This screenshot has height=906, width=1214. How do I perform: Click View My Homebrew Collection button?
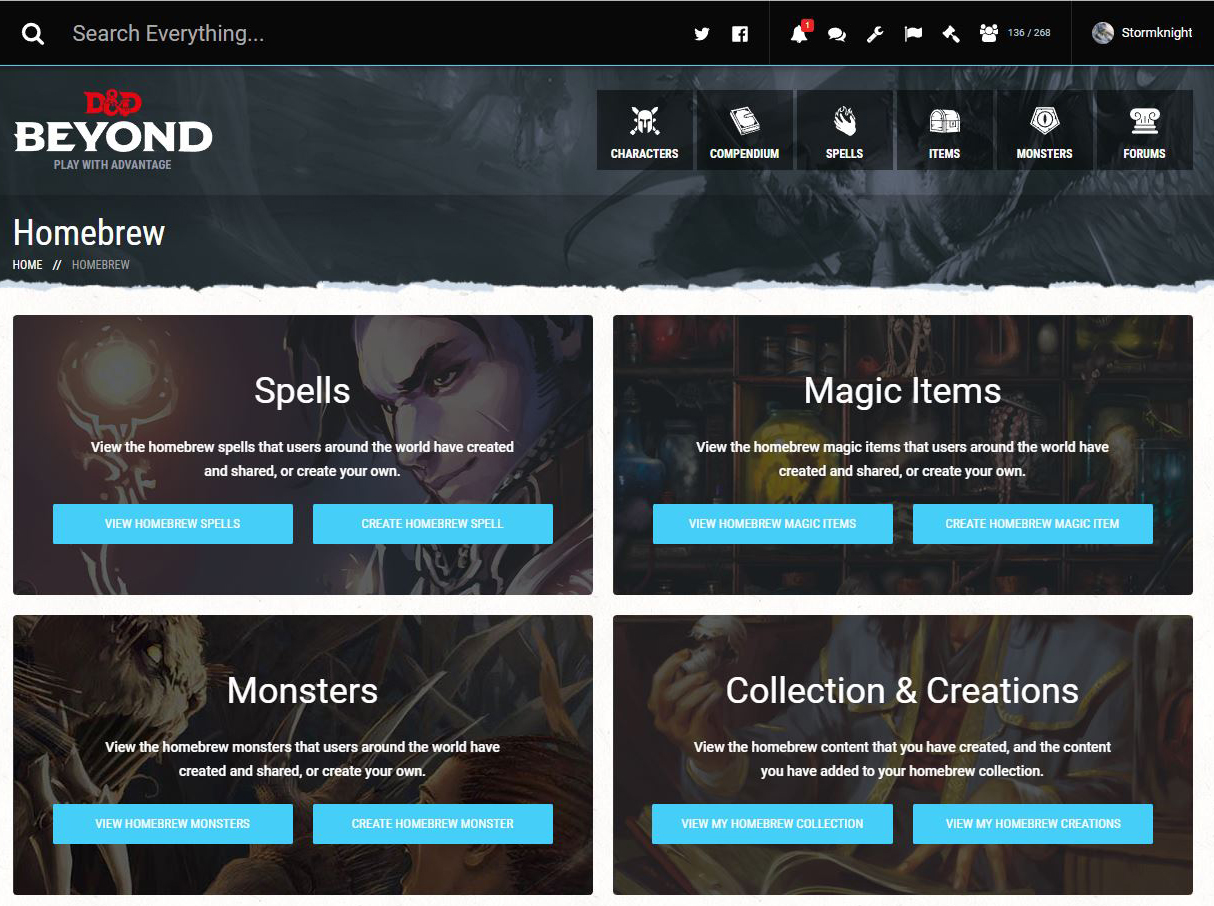(773, 824)
